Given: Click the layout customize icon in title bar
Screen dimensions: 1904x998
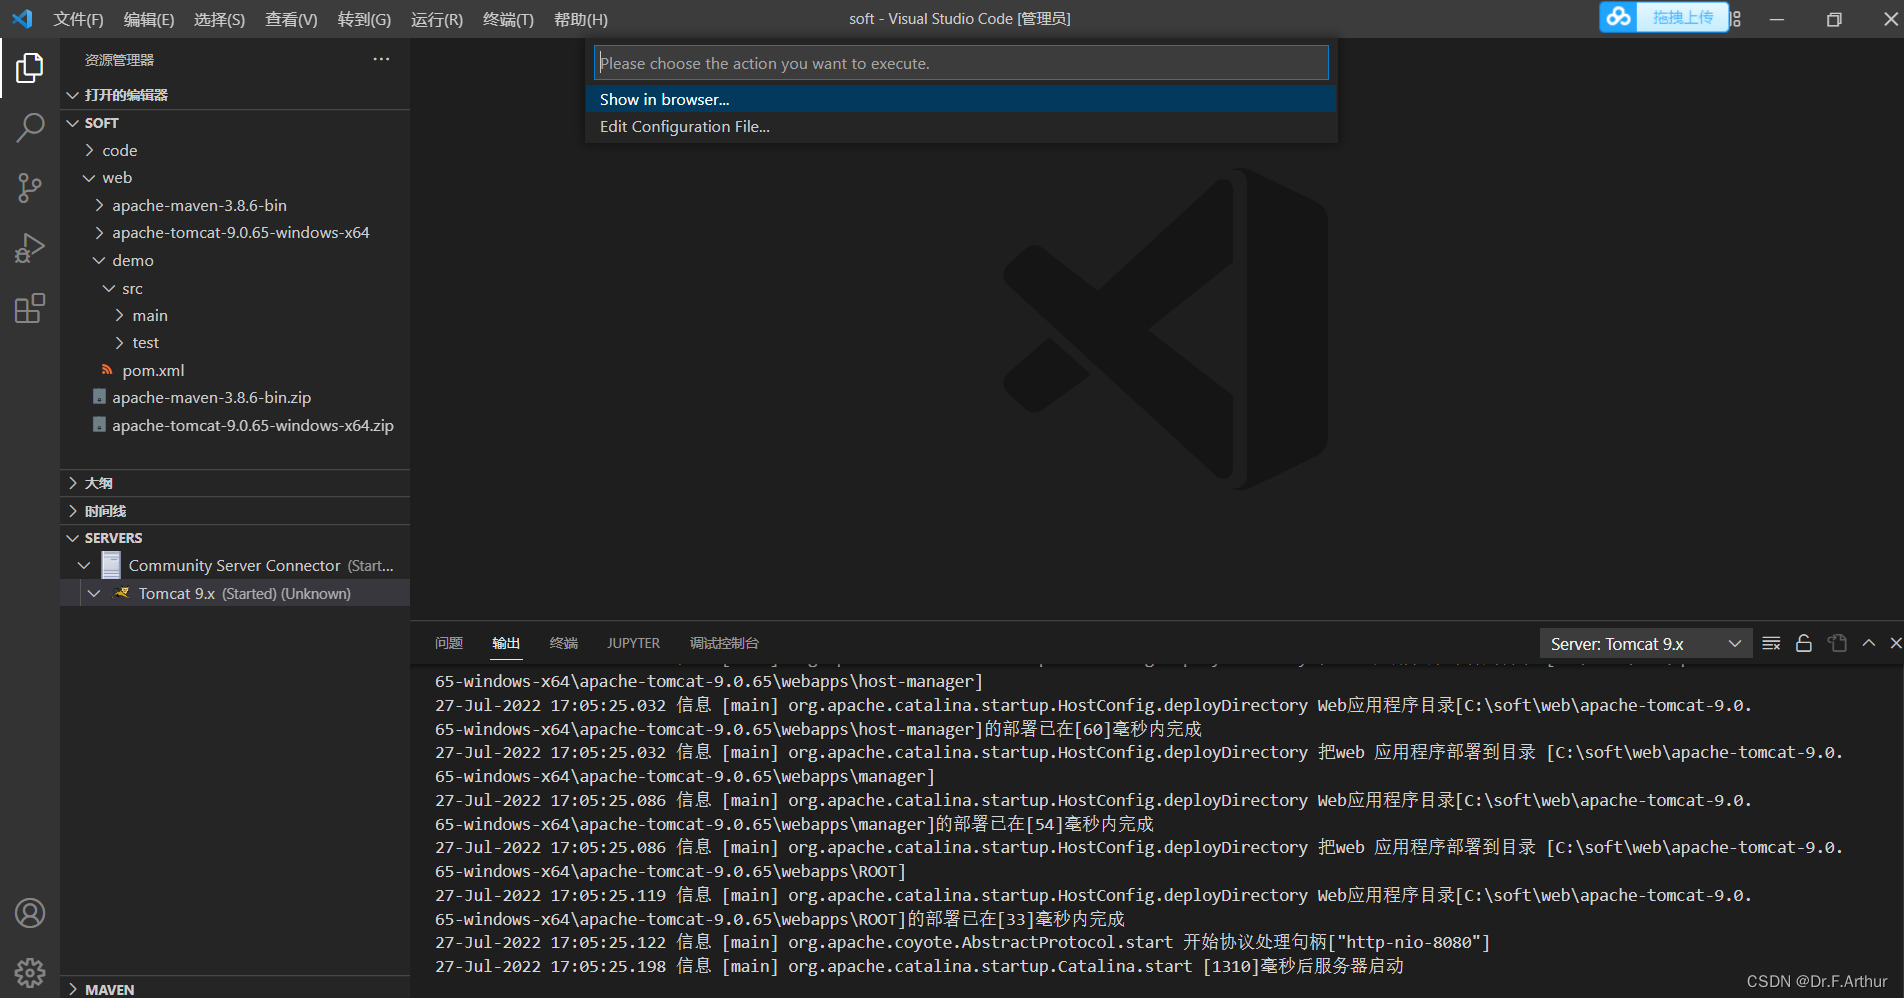Looking at the screenshot, I should click(x=1736, y=19).
